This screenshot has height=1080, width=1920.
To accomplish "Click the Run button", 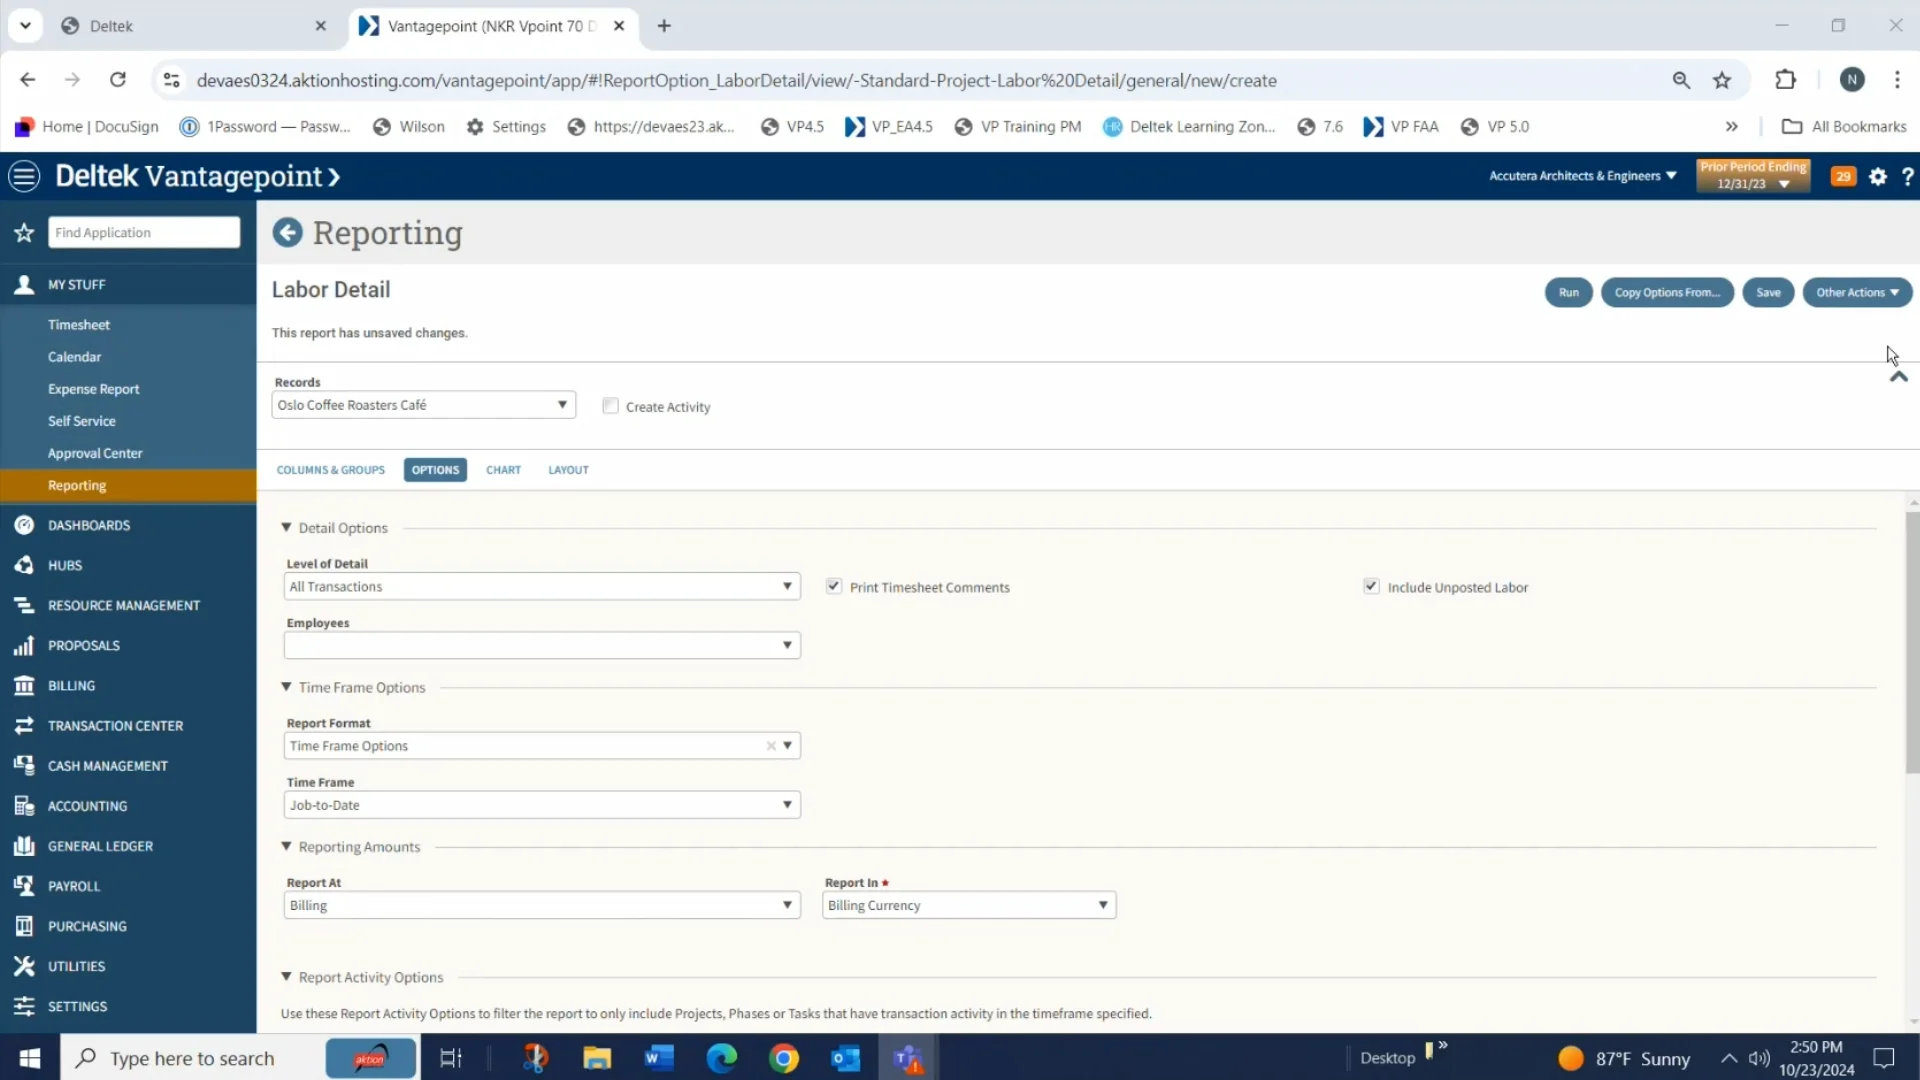I will pos(1568,293).
